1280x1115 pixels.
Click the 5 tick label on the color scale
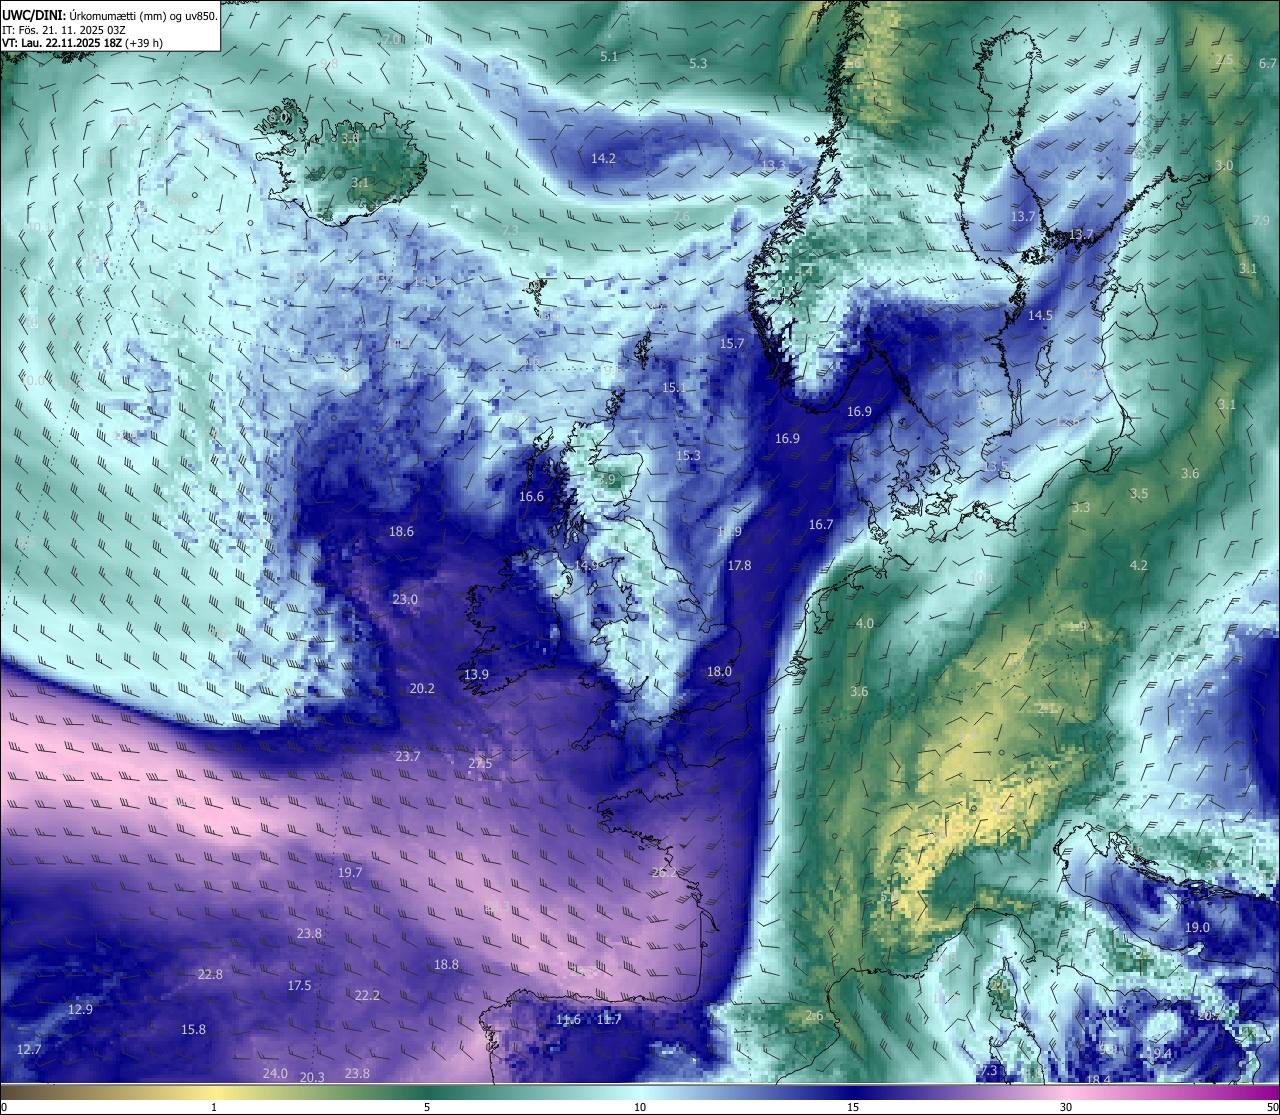tap(427, 1106)
